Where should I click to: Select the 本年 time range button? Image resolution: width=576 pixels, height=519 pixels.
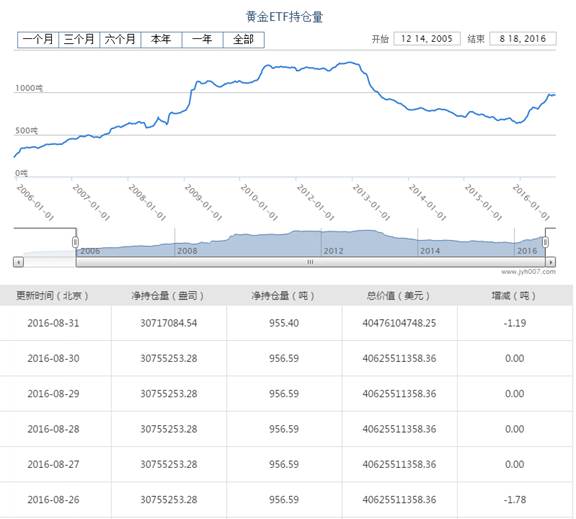click(162, 40)
